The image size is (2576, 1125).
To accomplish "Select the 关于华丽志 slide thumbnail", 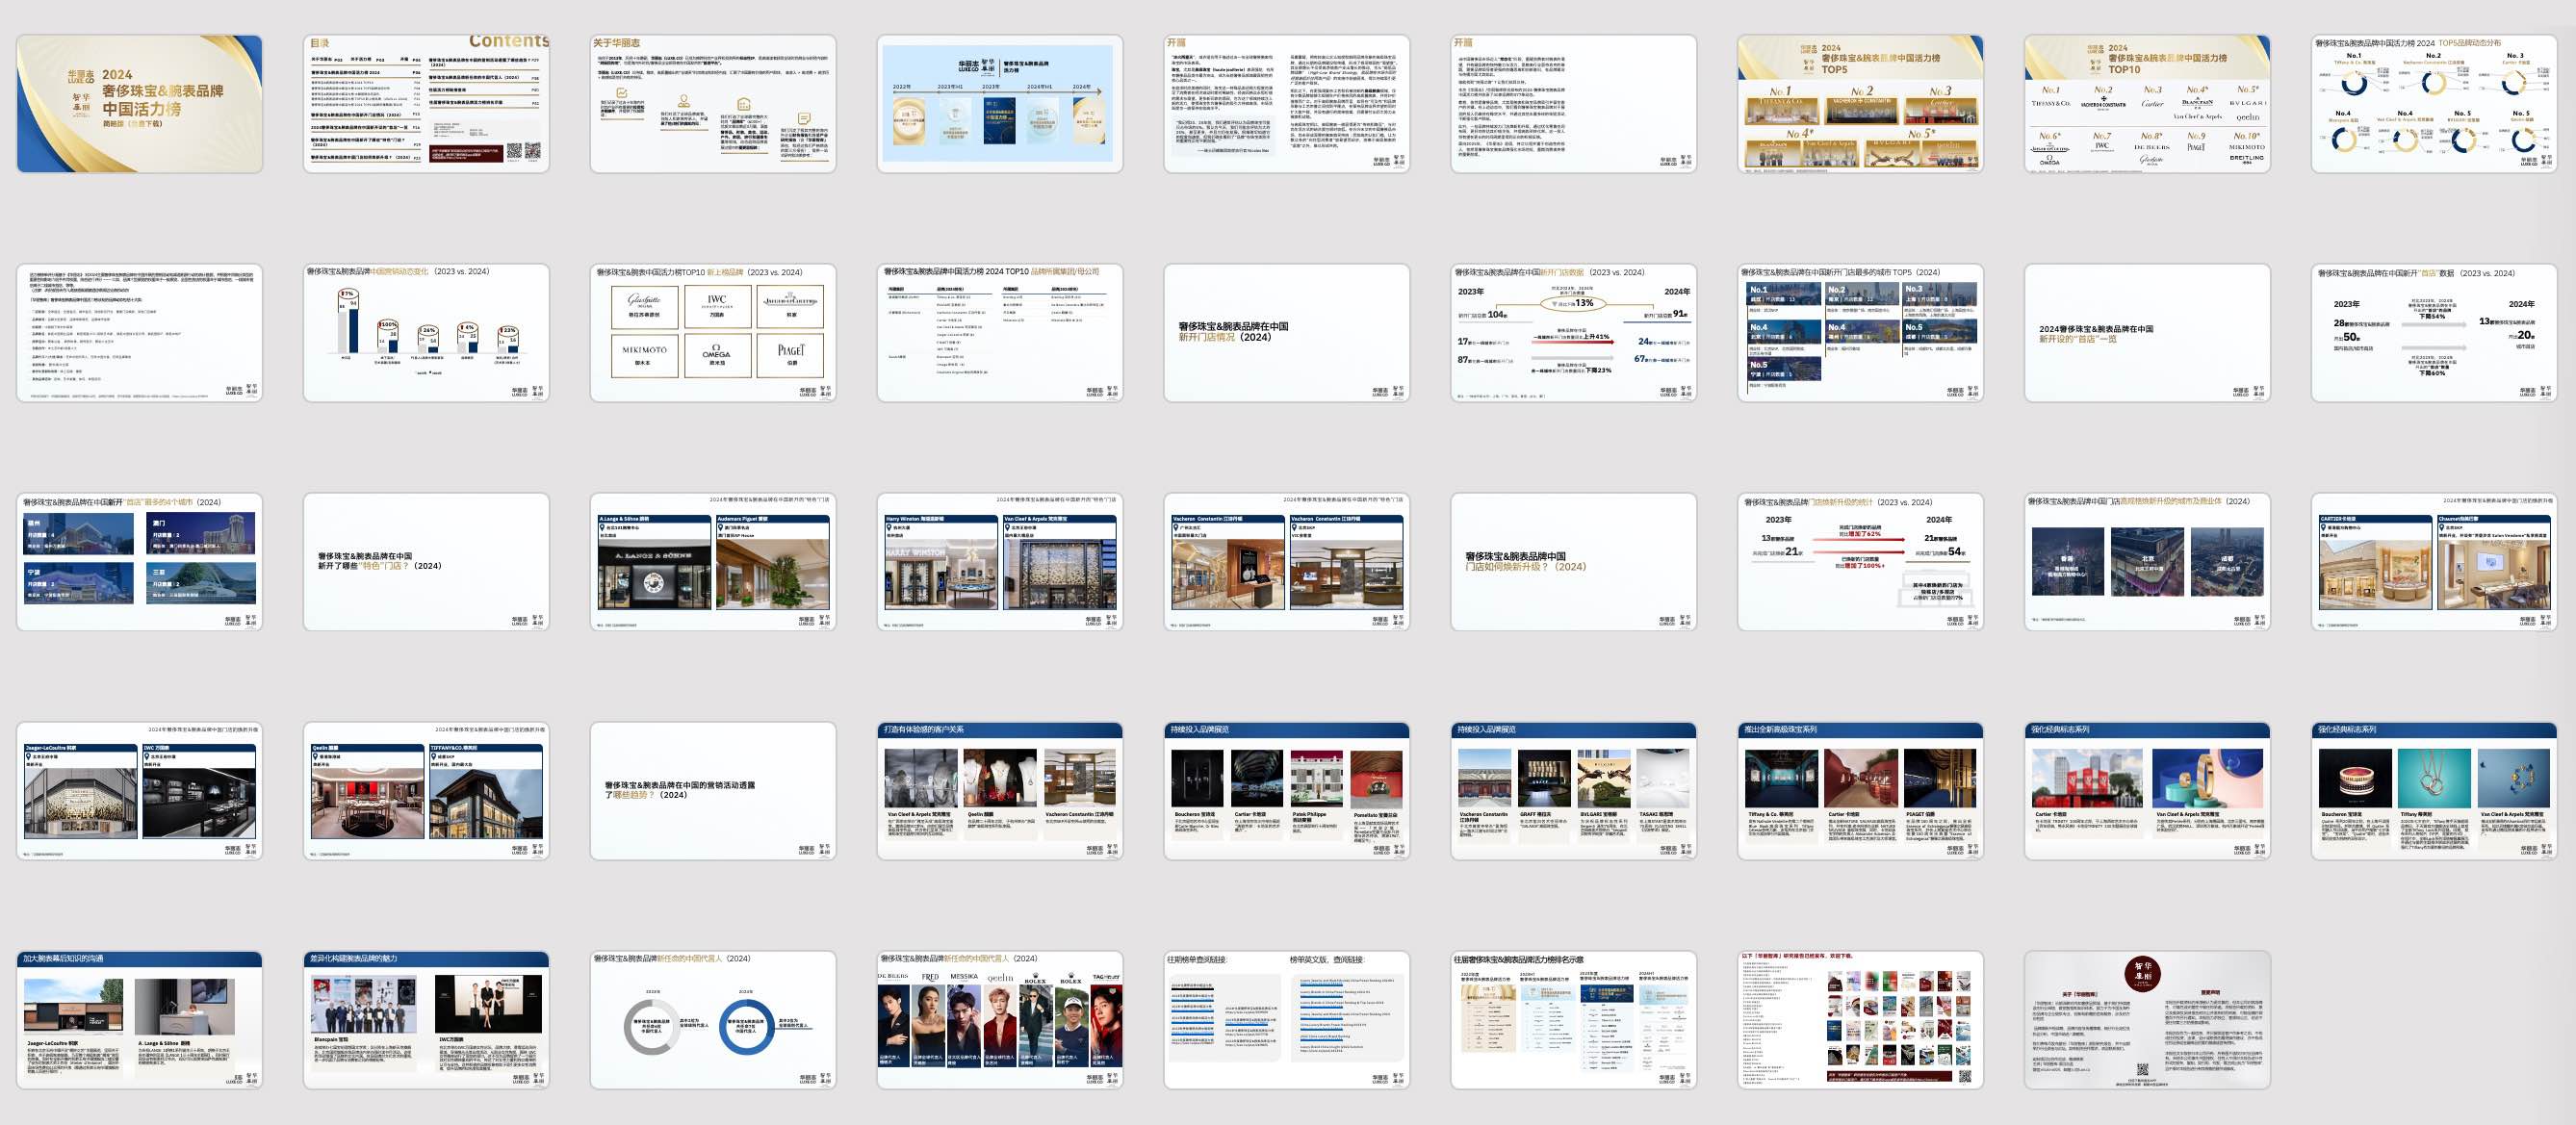I will [x=713, y=104].
